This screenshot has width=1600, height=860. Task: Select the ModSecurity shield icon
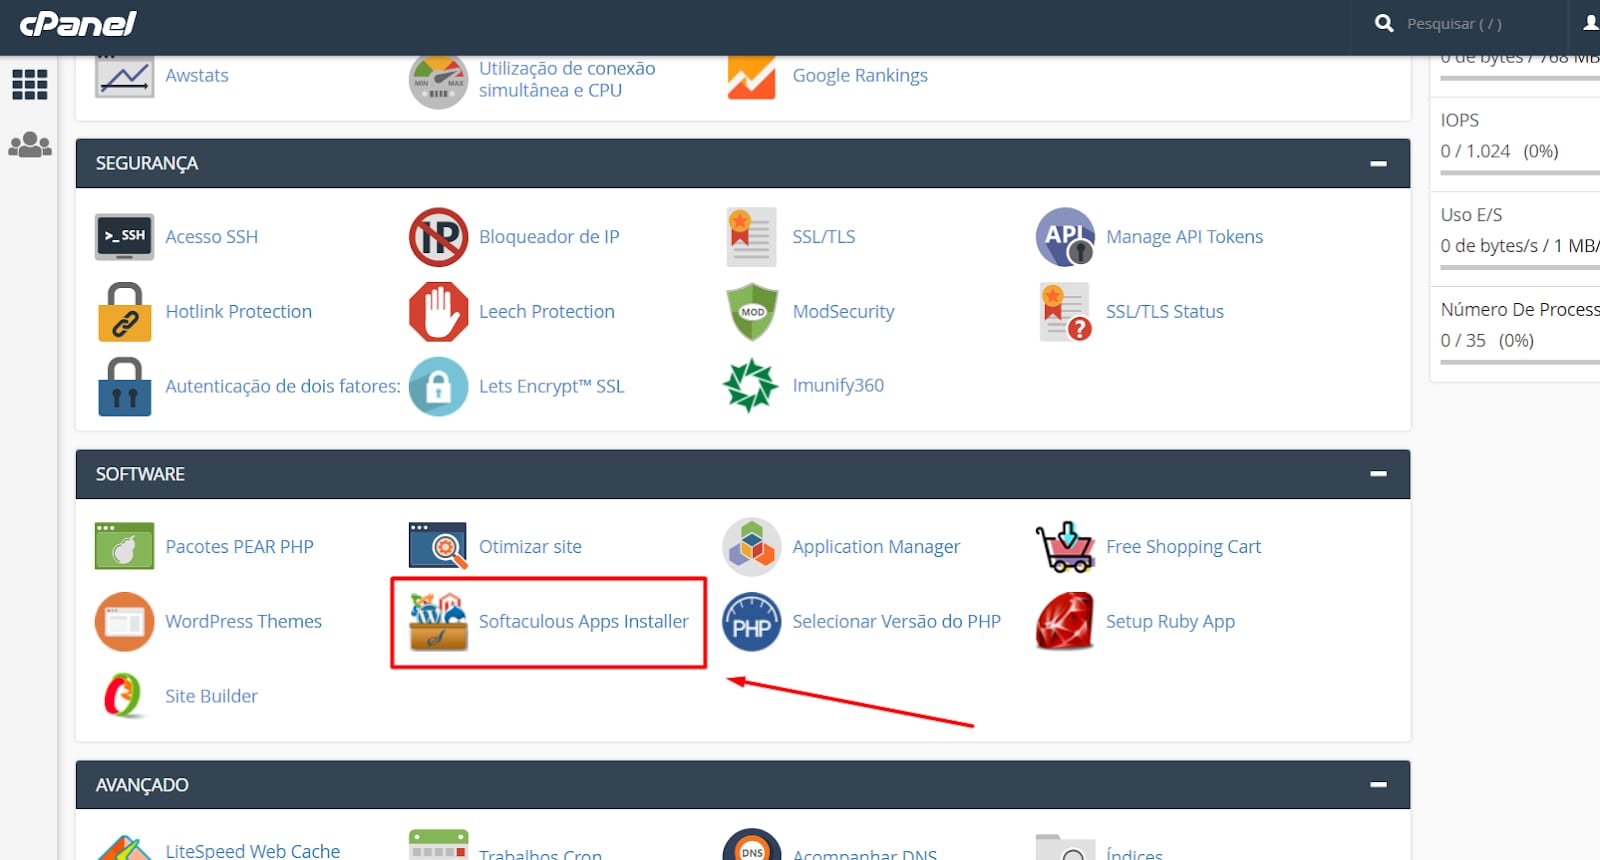(x=752, y=312)
